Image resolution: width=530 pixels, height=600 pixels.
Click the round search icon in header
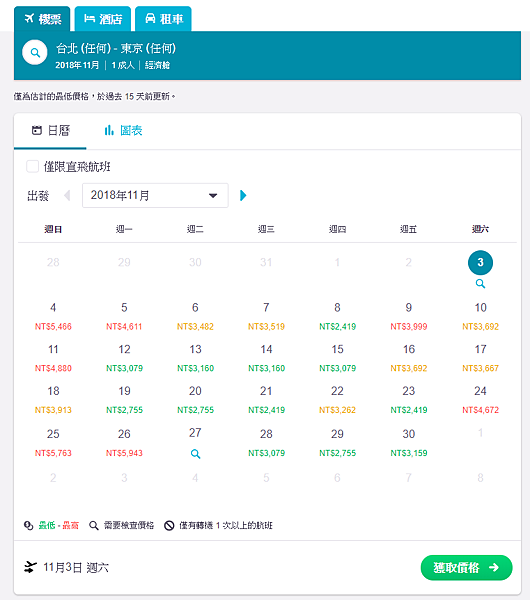pos(35,52)
